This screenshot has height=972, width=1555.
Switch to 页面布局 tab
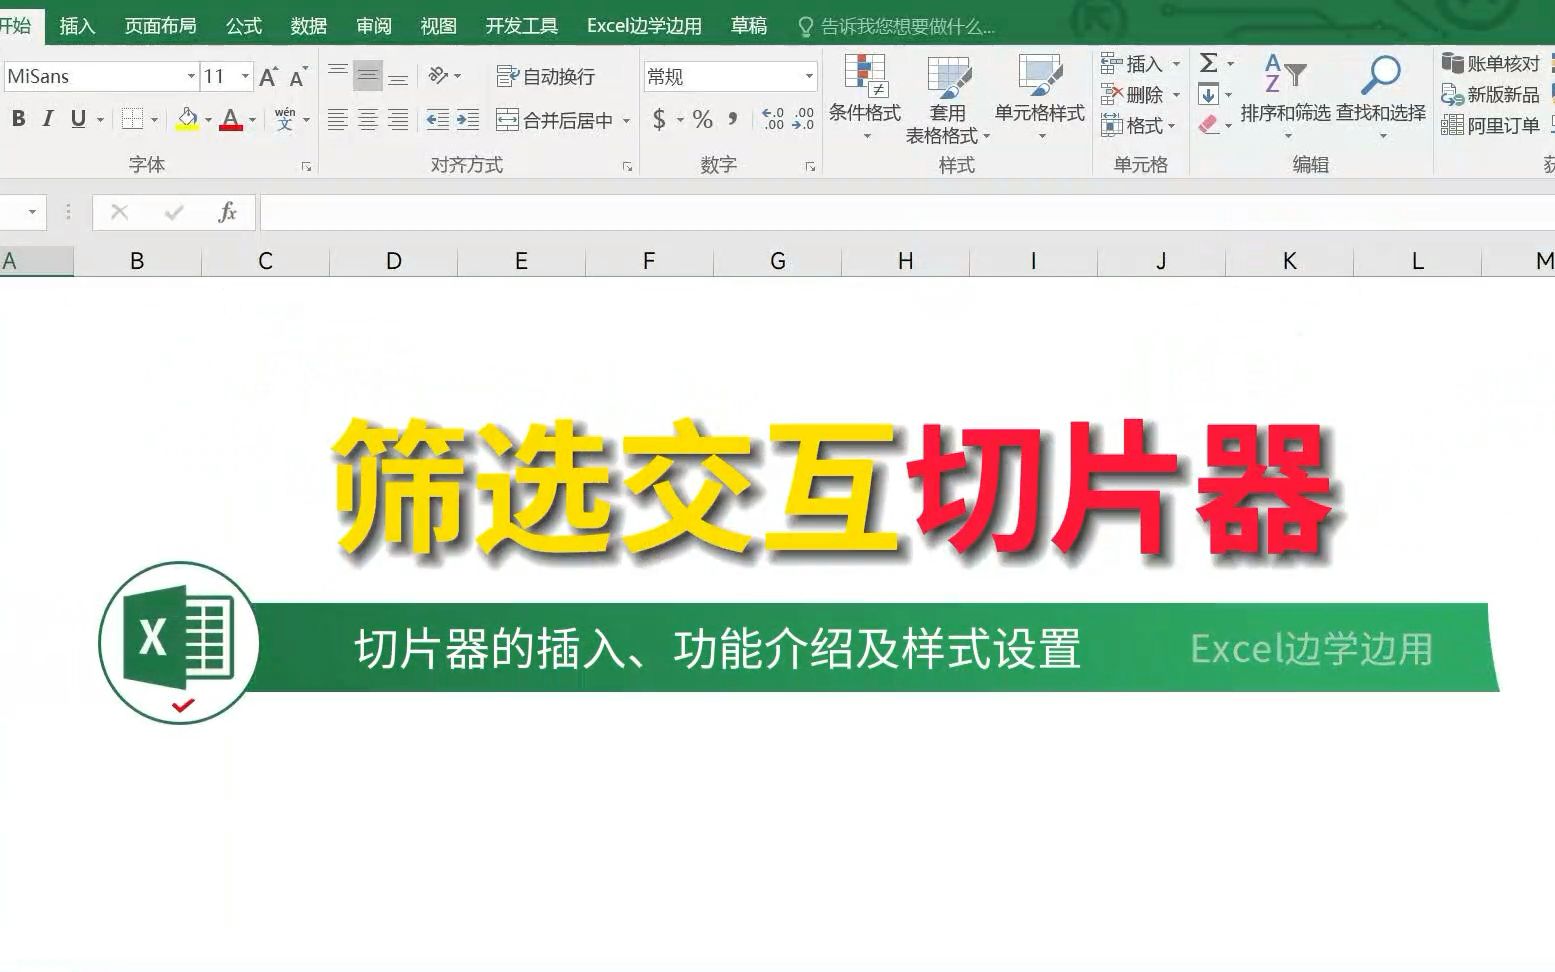tap(160, 26)
